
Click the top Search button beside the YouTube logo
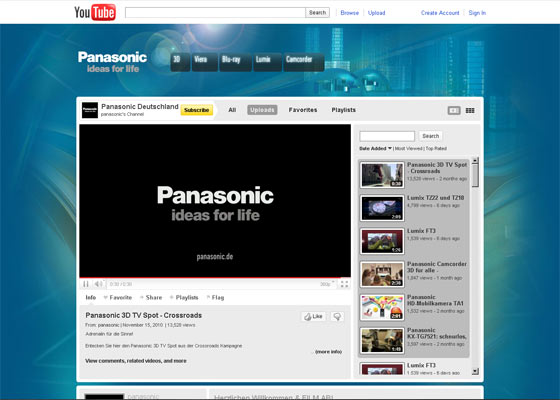coord(318,12)
